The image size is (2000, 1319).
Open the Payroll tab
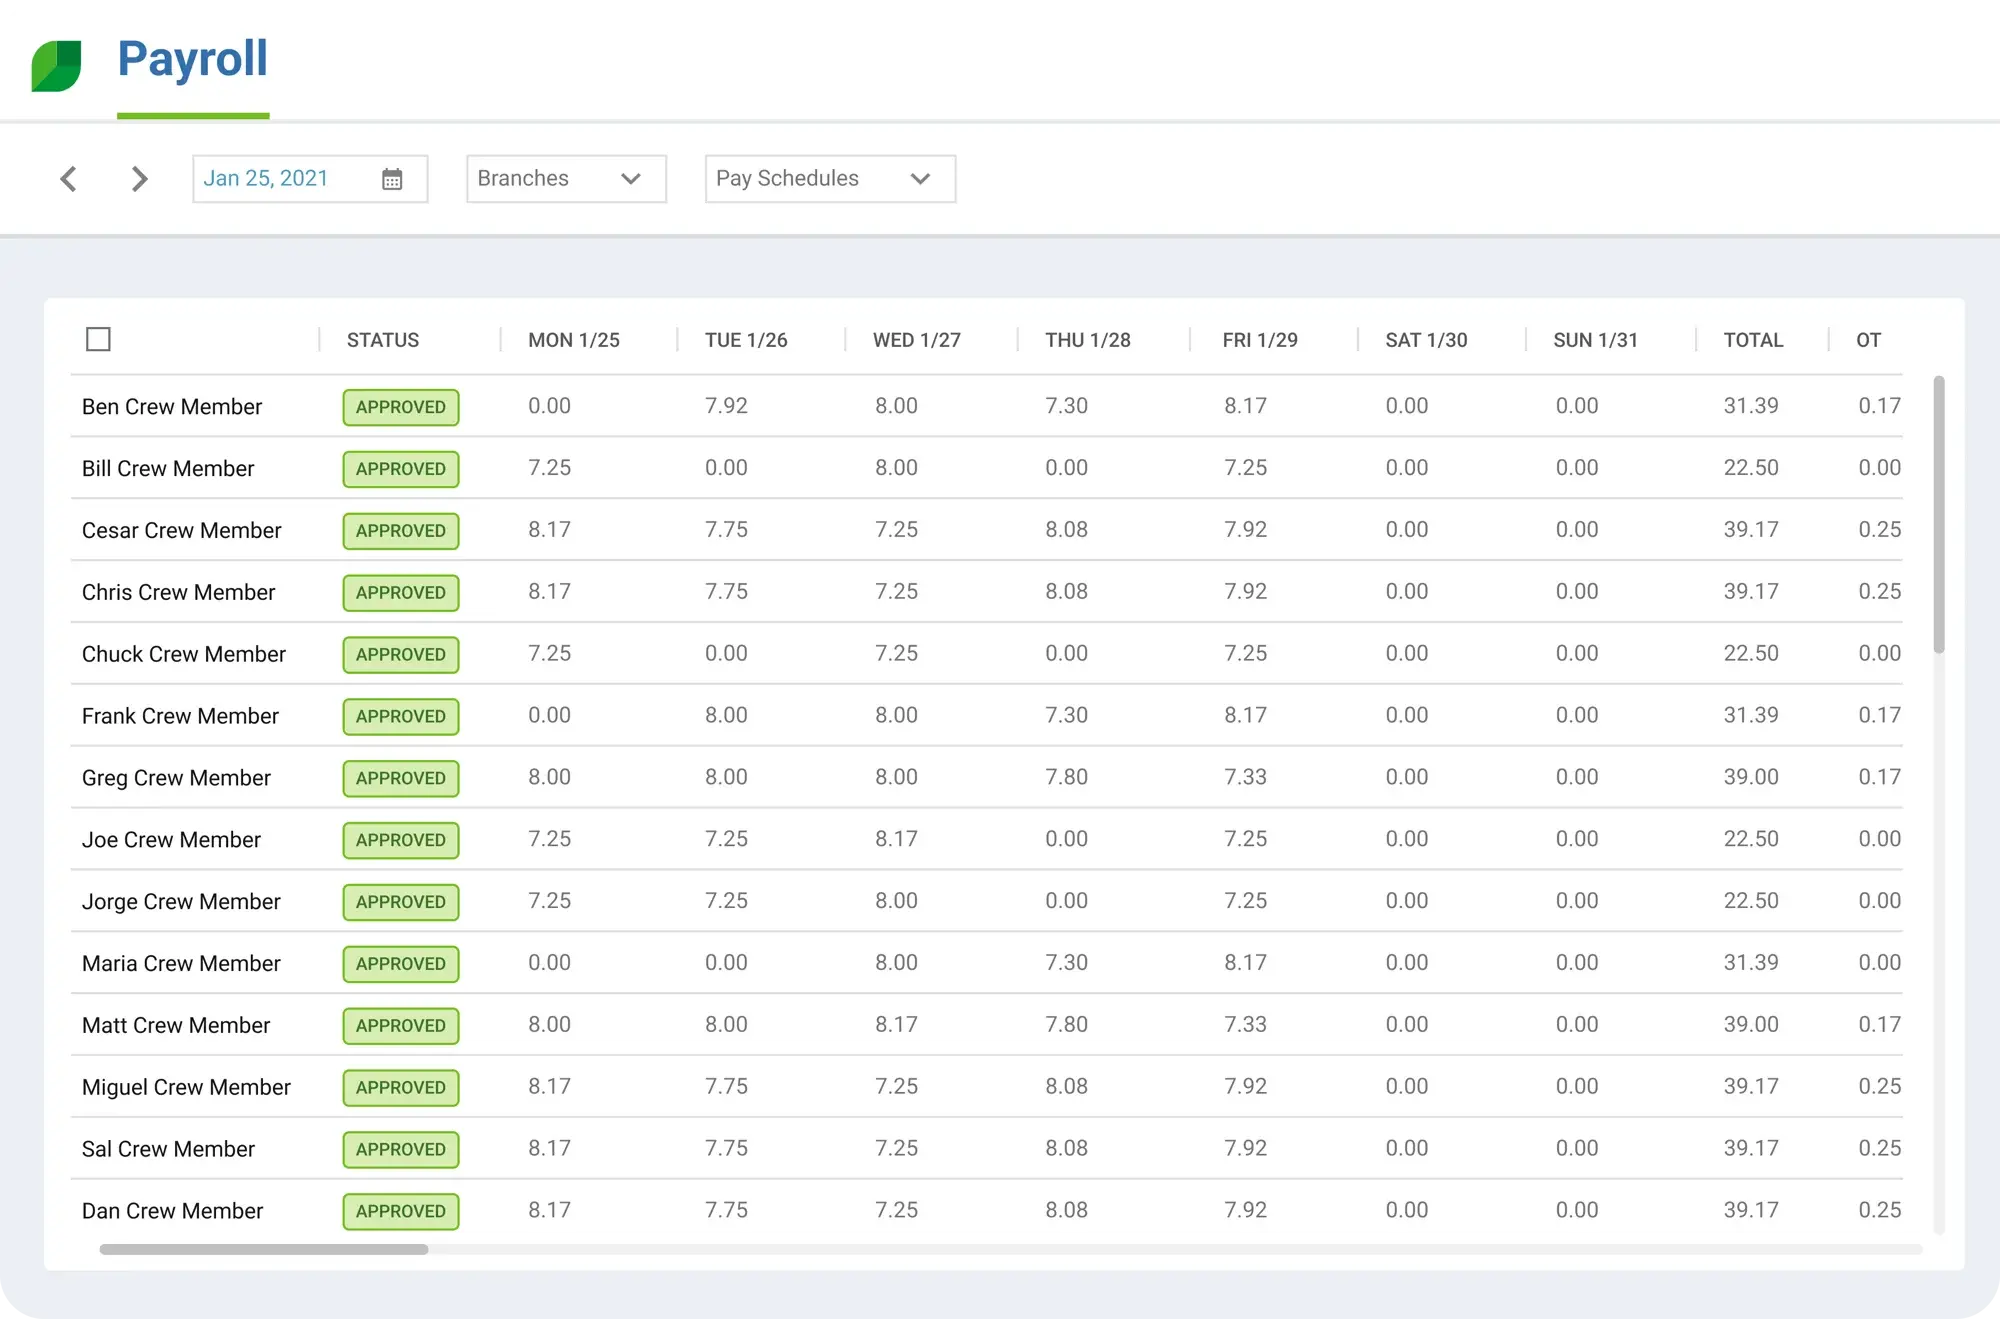point(192,60)
